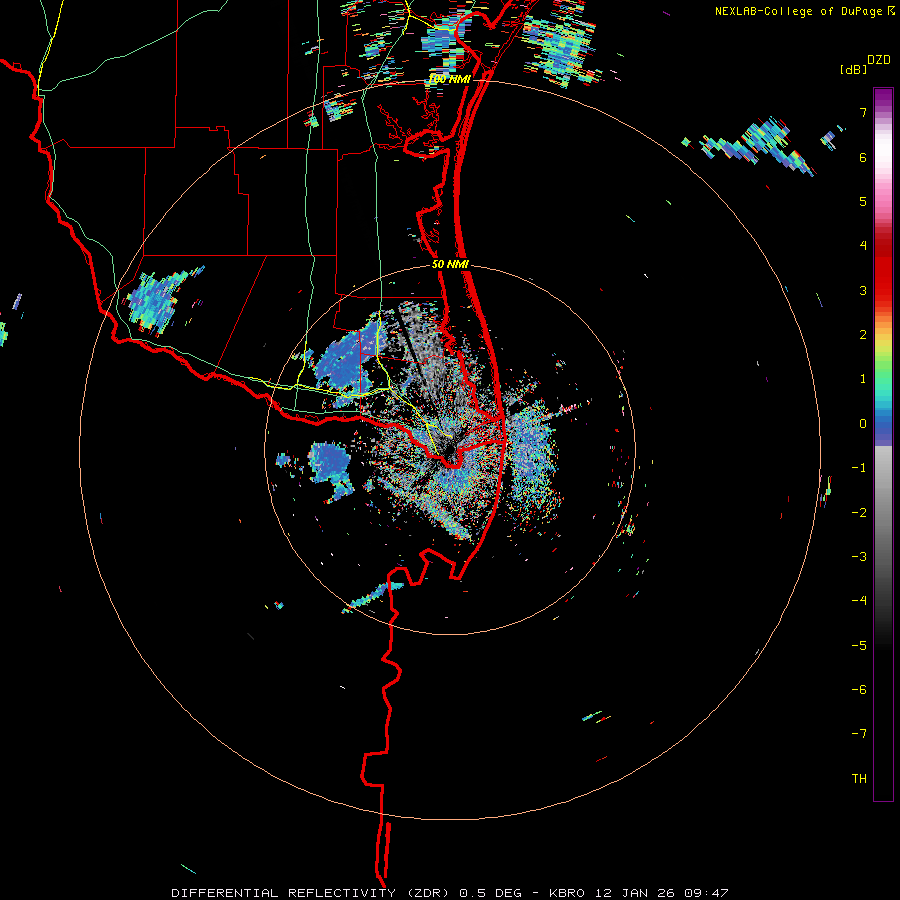This screenshot has width=900, height=900.
Task: Click the 5 value on color scale
Action: [863, 201]
